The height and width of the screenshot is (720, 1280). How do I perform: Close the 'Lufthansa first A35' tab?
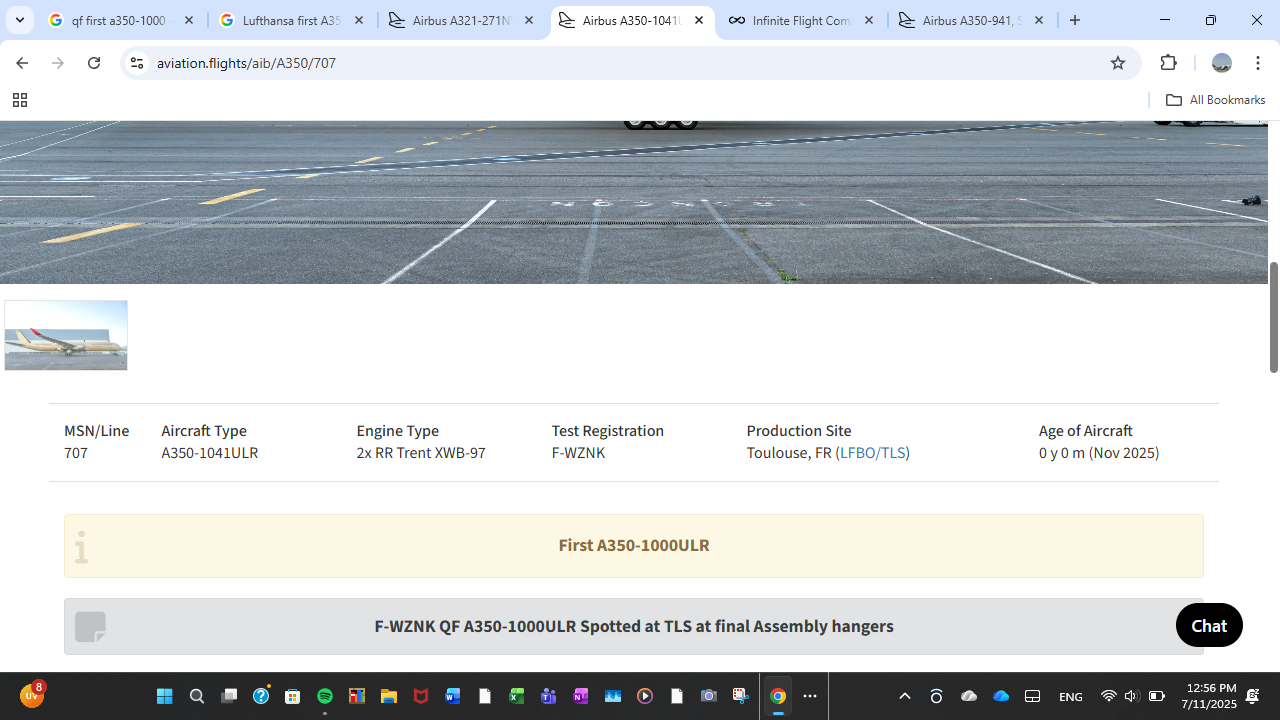pyautogui.click(x=359, y=20)
